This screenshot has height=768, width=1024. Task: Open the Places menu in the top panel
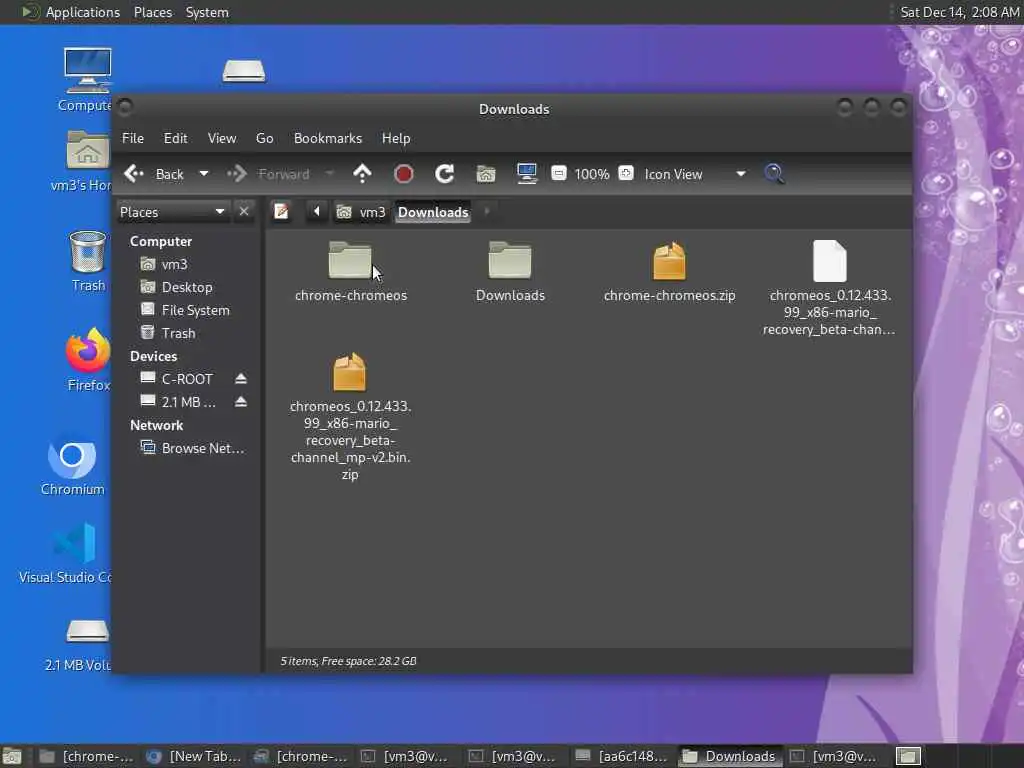(x=153, y=12)
